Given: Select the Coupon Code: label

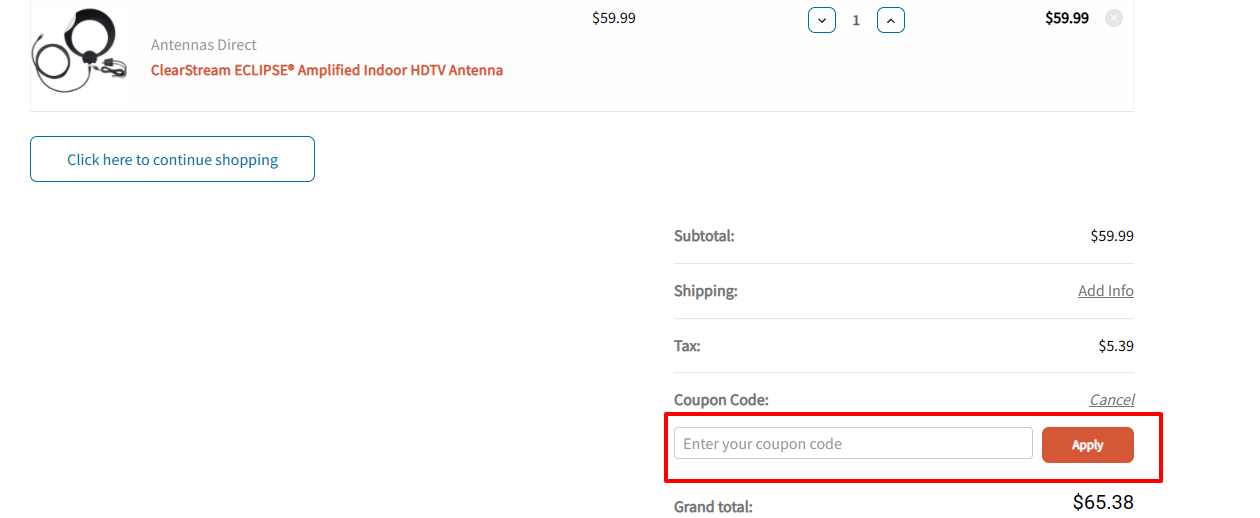Looking at the screenshot, I should tap(721, 400).
